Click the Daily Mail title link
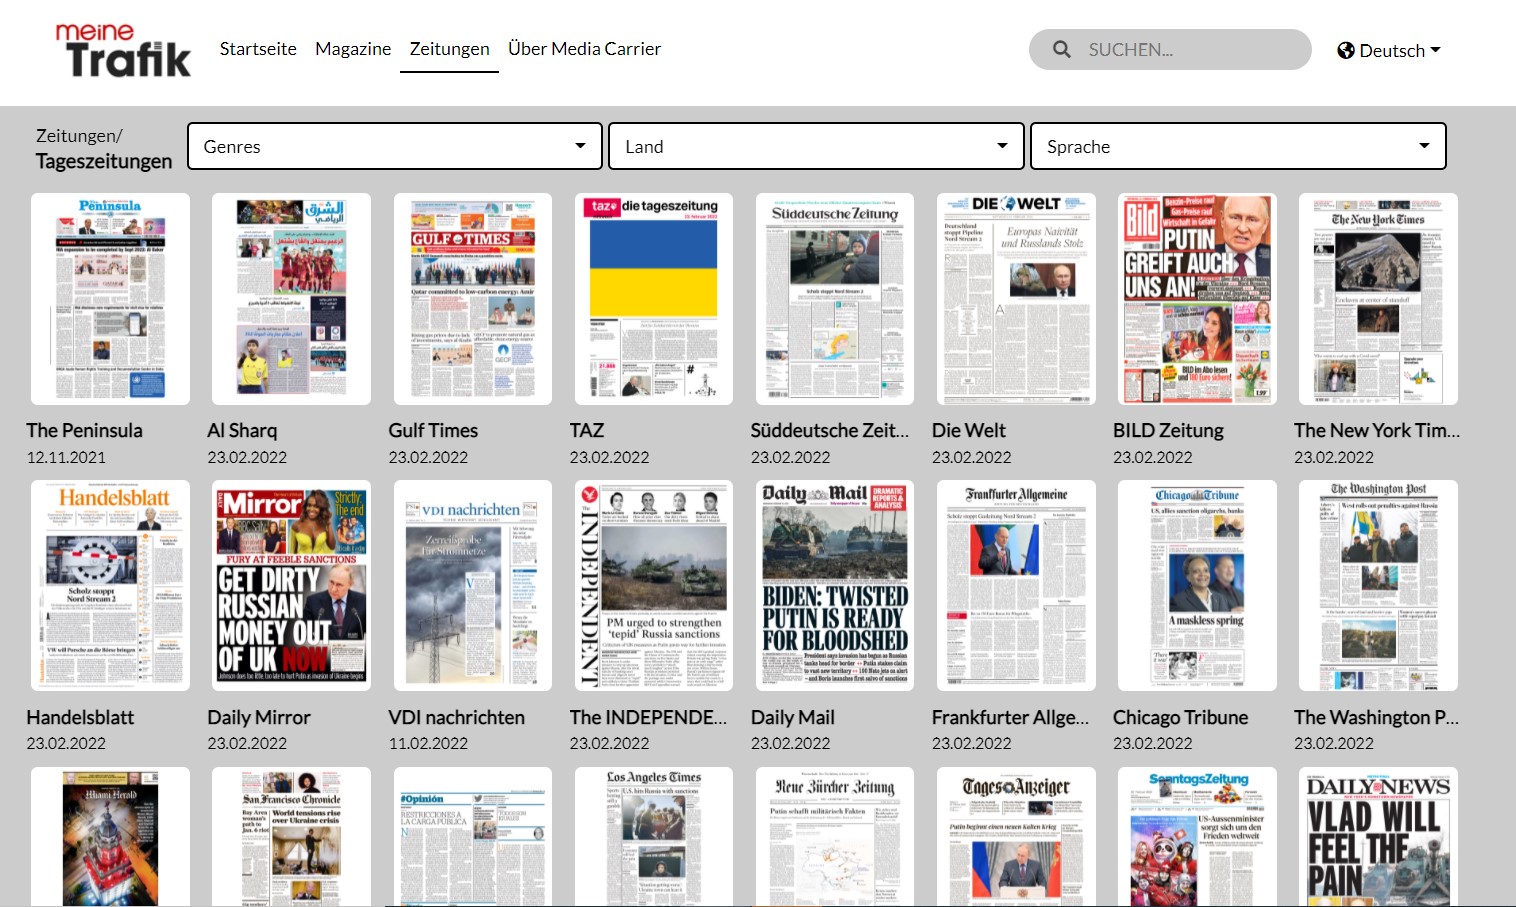 (x=793, y=717)
